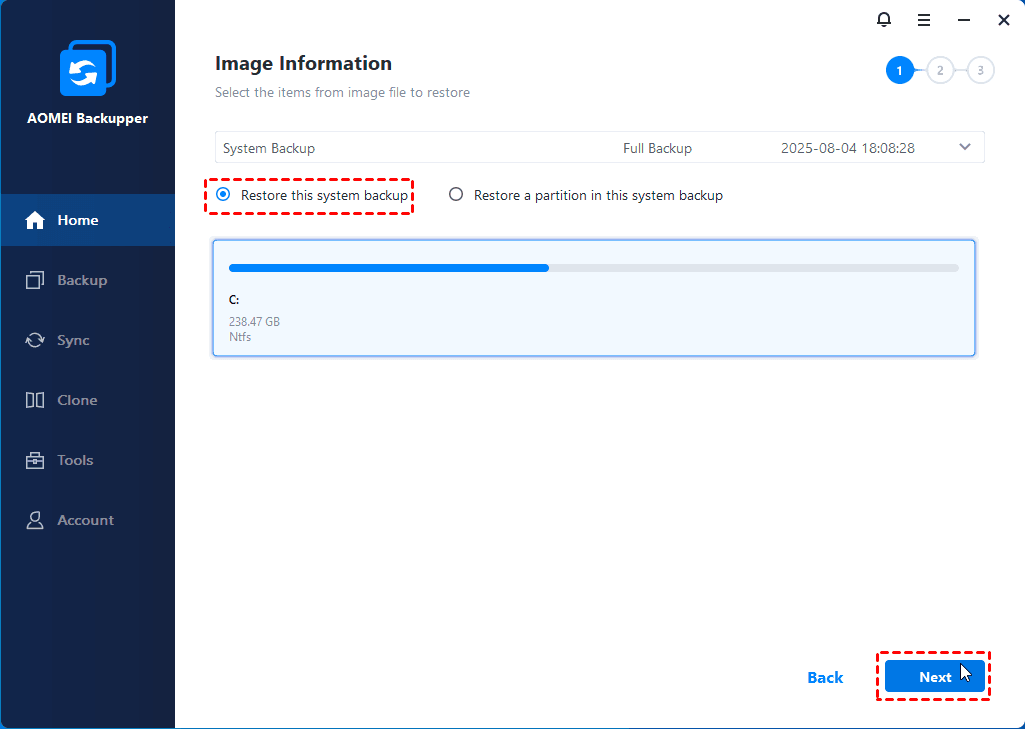The width and height of the screenshot is (1025, 729).
Task: Click the Account person icon in sidebar
Action: pos(35,520)
